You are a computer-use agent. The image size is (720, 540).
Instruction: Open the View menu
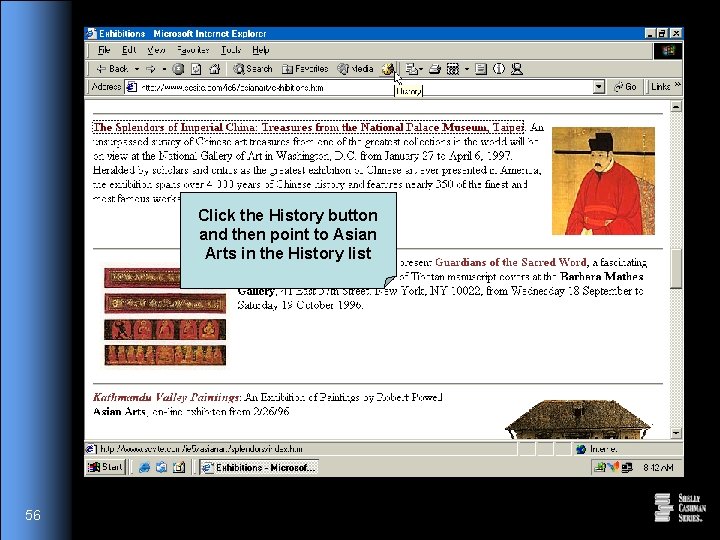coord(156,50)
